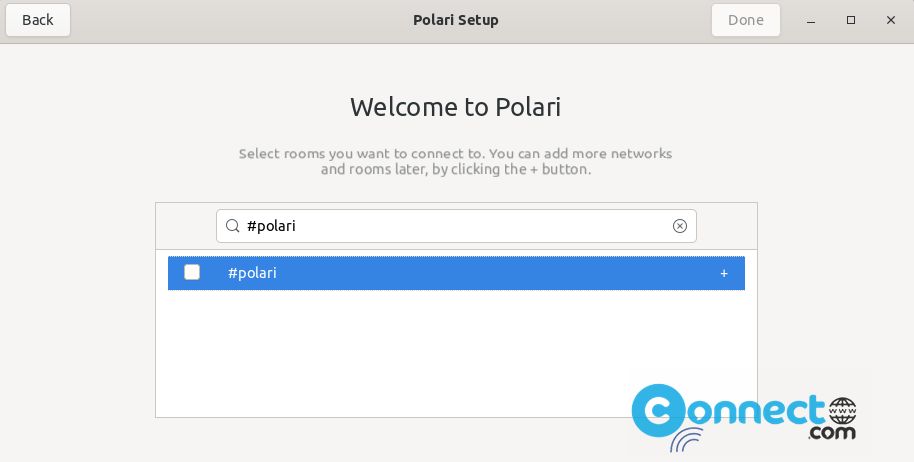Click the .com text in watermark
Viewport: 914px width, 462px height.
(x=832, y=433)
